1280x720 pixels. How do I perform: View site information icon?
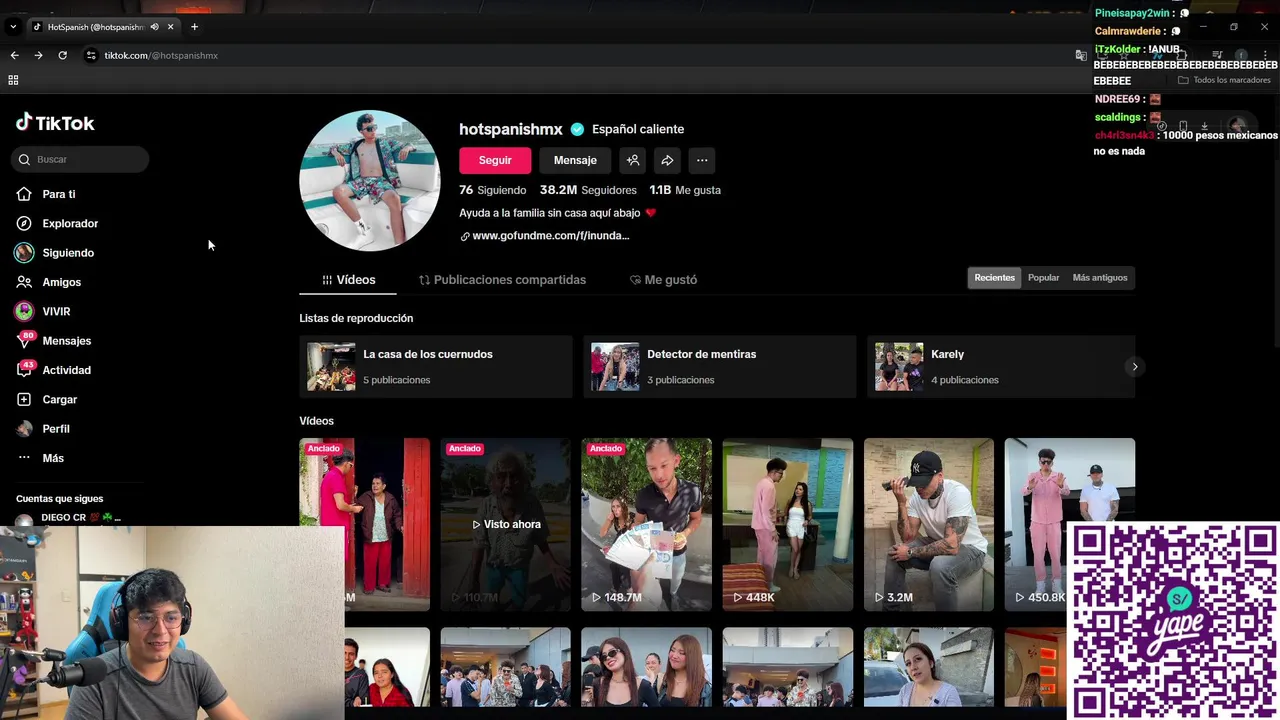pyautogui.click(x=91, y=55)
